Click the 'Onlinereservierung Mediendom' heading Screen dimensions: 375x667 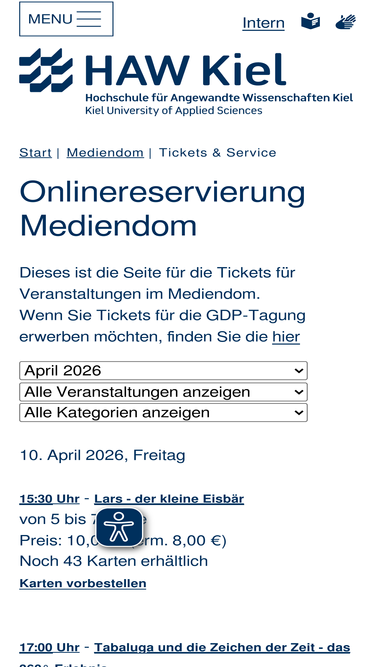(x=162, y=208)
